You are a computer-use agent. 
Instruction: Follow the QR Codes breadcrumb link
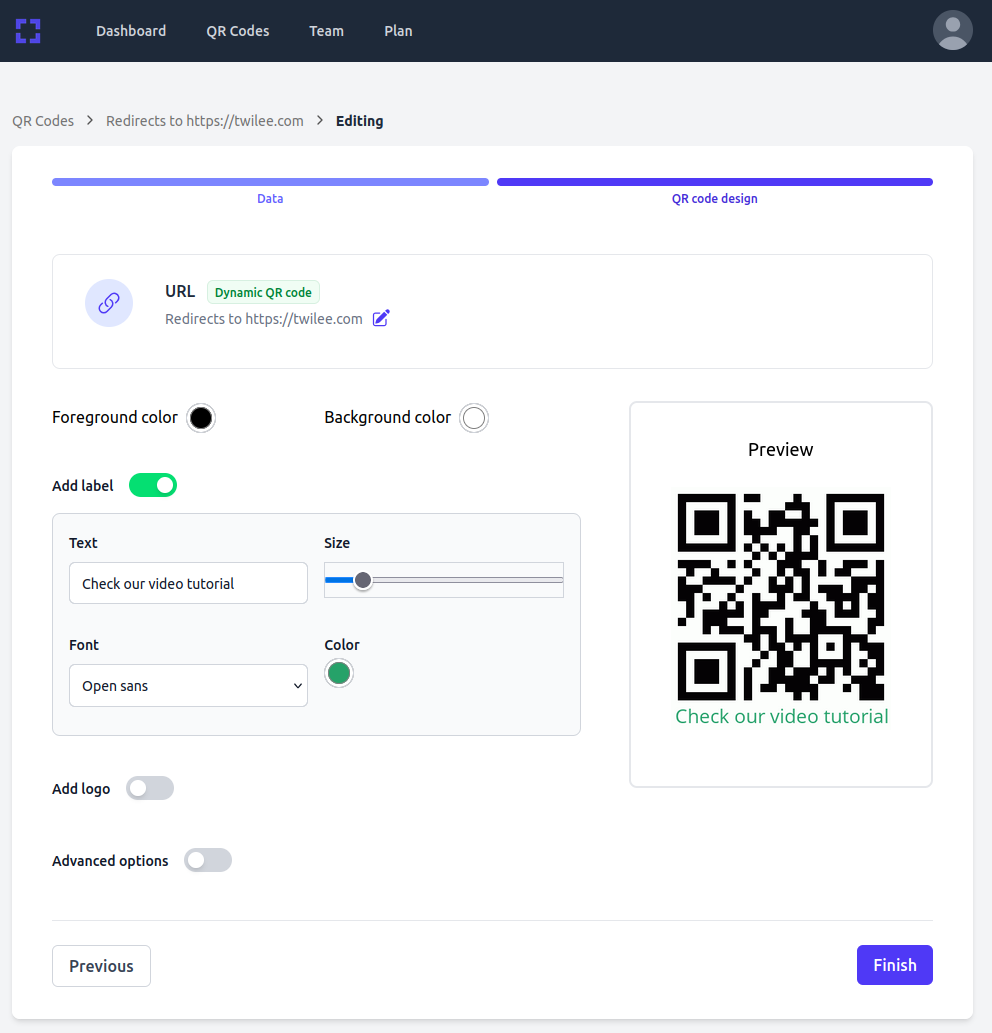point(43,121)
